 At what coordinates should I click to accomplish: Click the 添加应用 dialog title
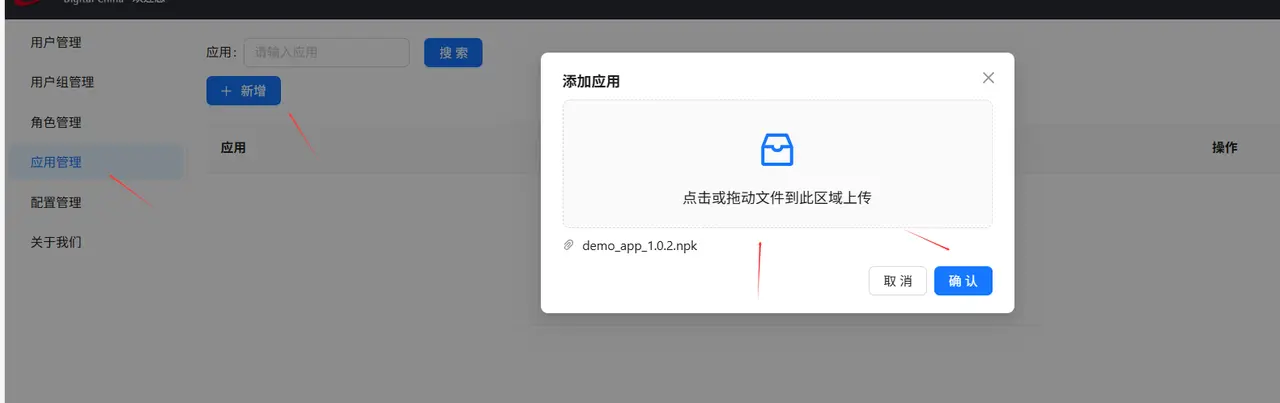click(x=591, y=82)
